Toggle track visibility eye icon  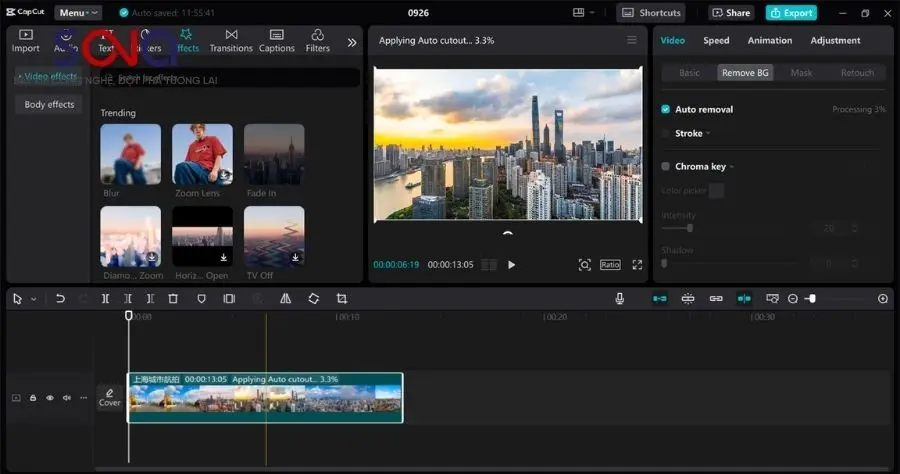50,398
